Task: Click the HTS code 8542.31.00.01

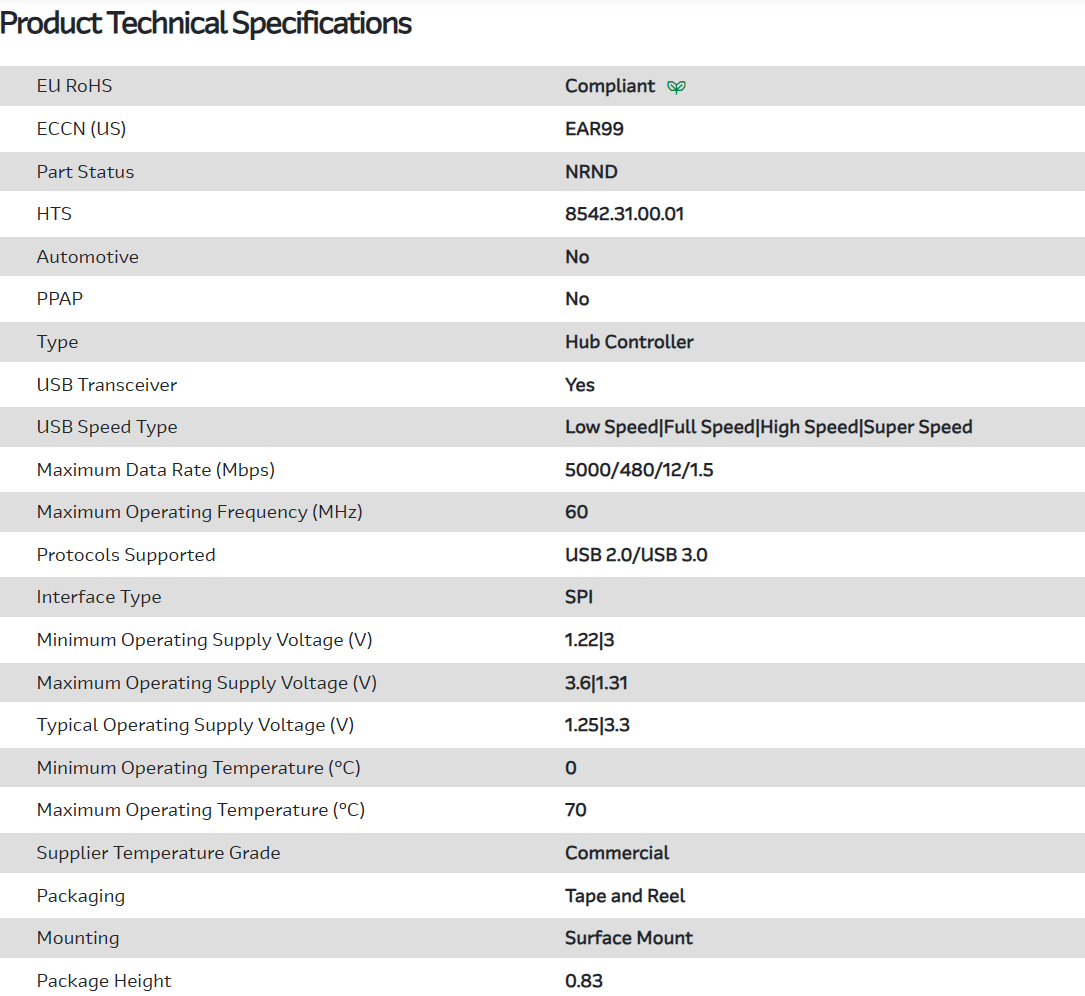Action: pyautogui.click(x=624, y=214)
